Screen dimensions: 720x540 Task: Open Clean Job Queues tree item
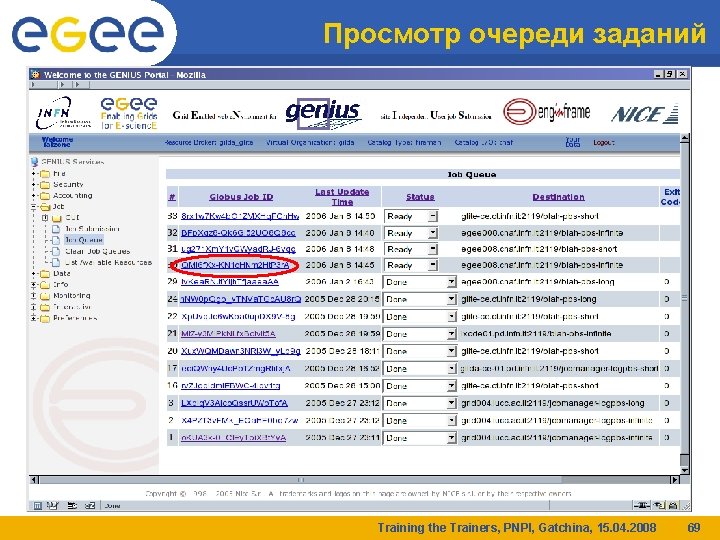click(x=97, y=251)
